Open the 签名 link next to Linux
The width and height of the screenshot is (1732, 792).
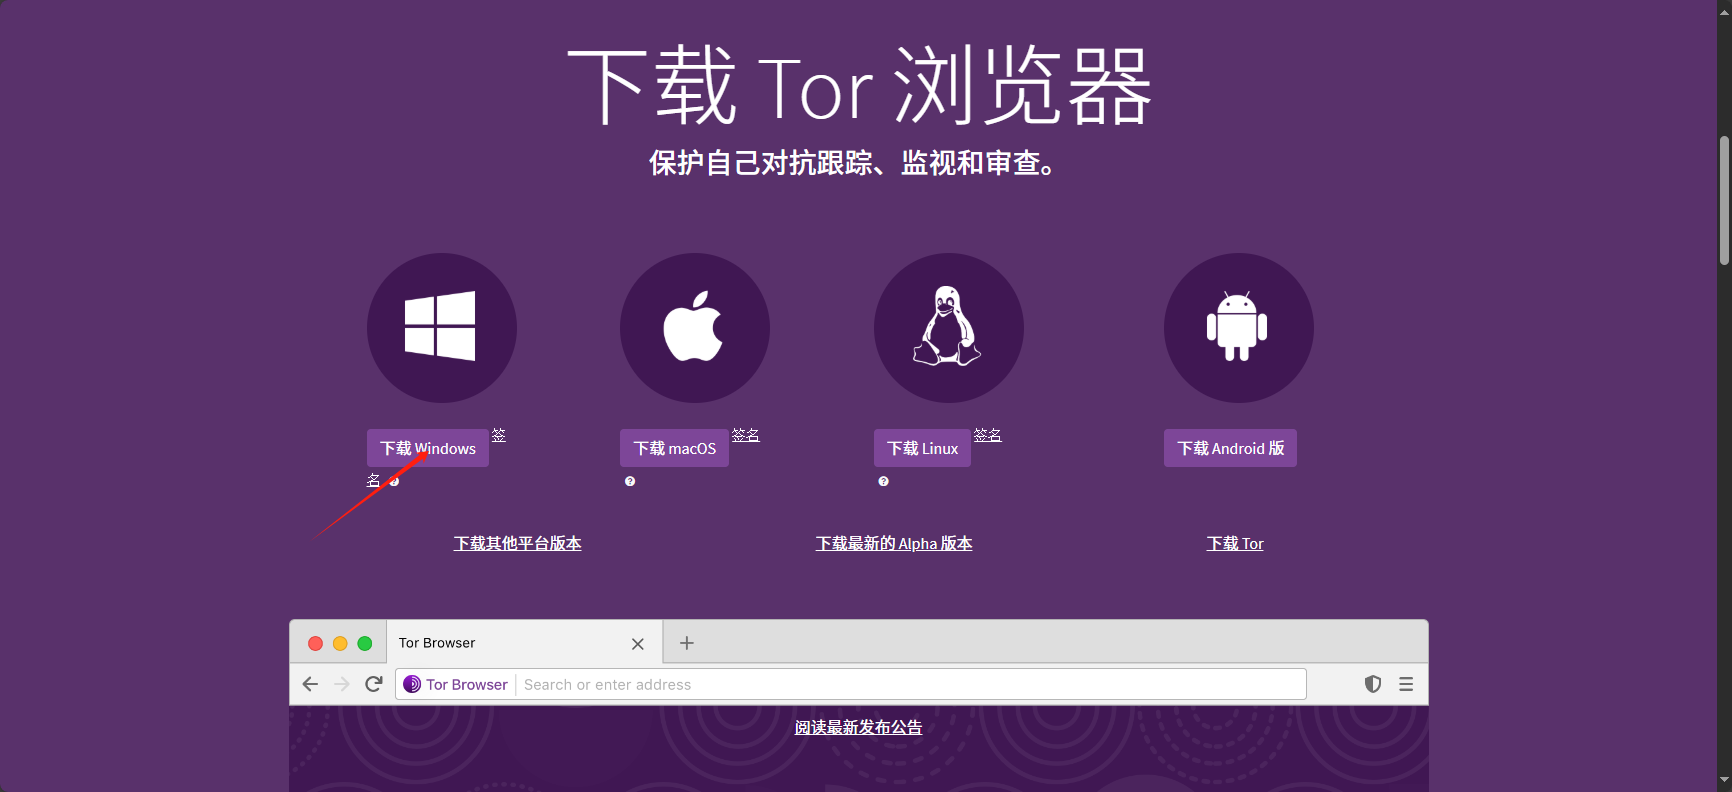pos(988,435)
